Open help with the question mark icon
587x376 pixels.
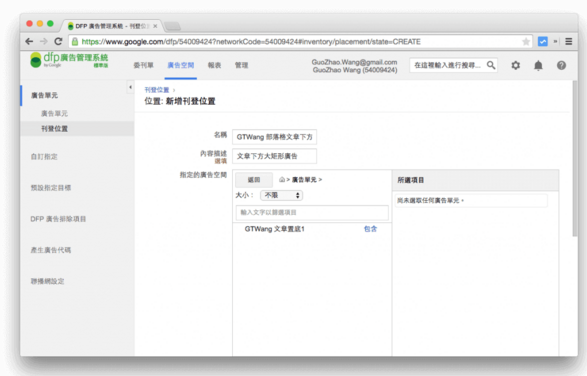[x=561, y=65]
